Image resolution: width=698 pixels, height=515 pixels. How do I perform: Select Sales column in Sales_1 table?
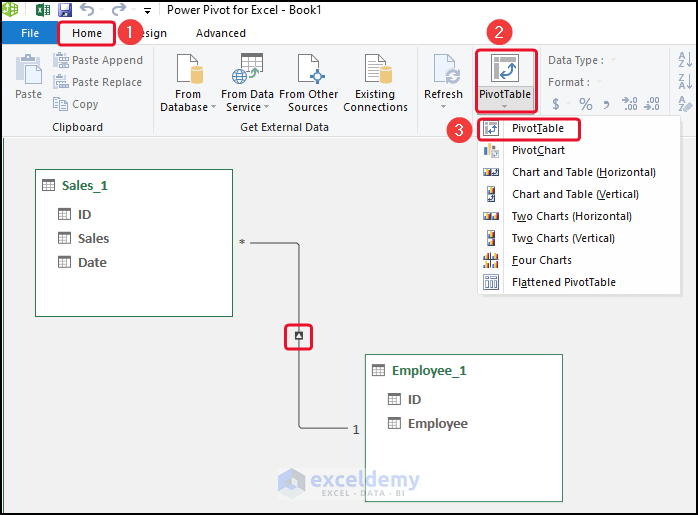83,239
